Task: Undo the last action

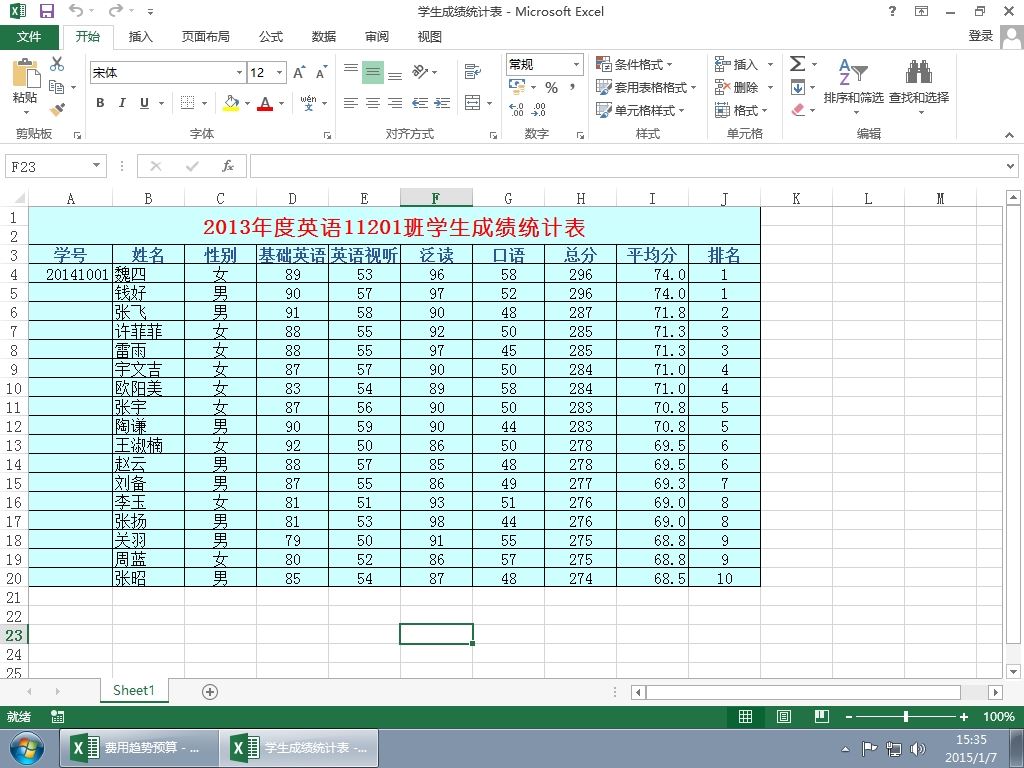Action: click(76, 11)
